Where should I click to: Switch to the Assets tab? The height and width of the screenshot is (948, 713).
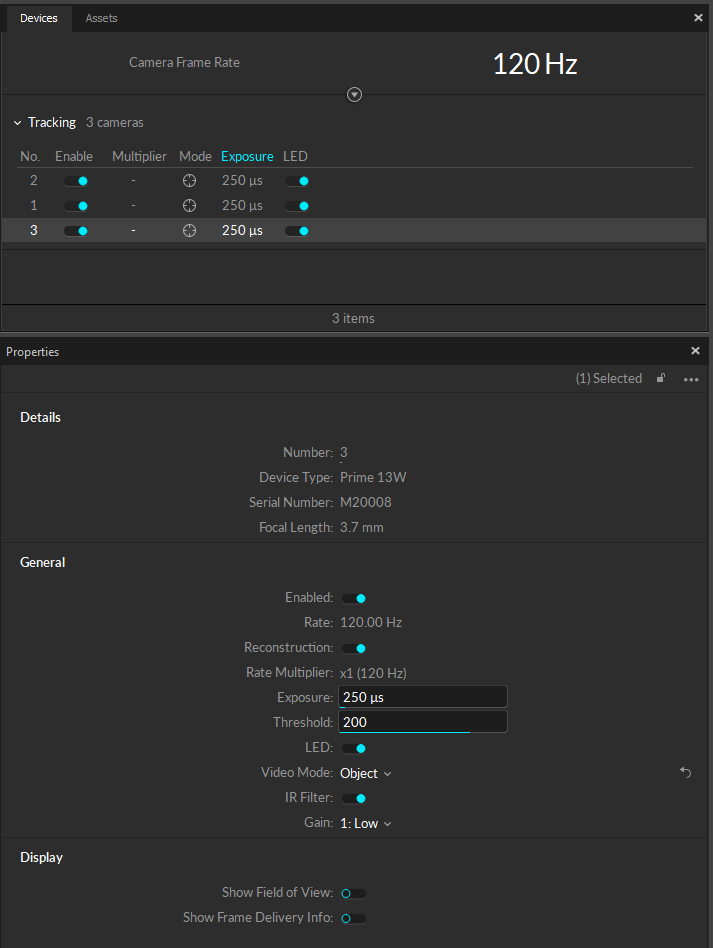(101, 17)
